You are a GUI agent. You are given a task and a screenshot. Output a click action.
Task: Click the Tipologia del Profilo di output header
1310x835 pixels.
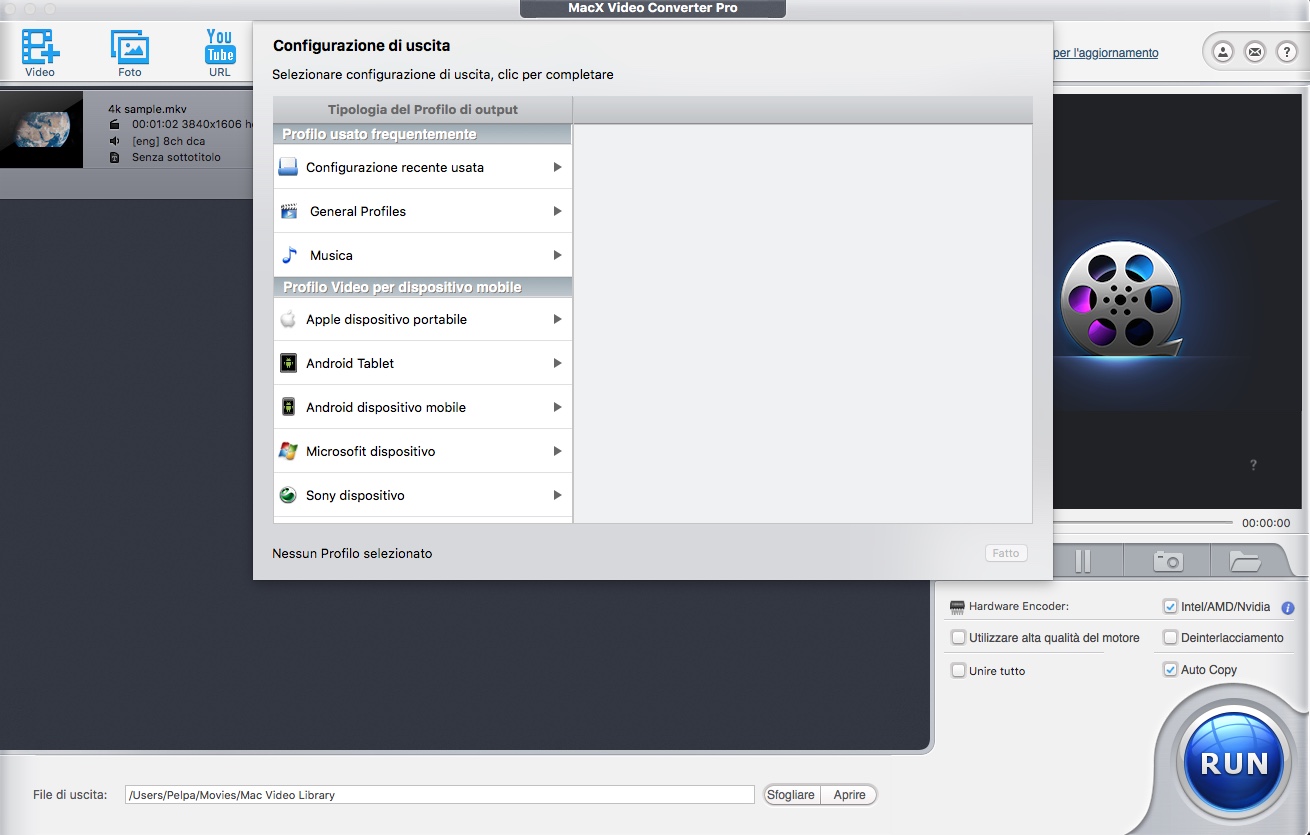coord(423,110)
